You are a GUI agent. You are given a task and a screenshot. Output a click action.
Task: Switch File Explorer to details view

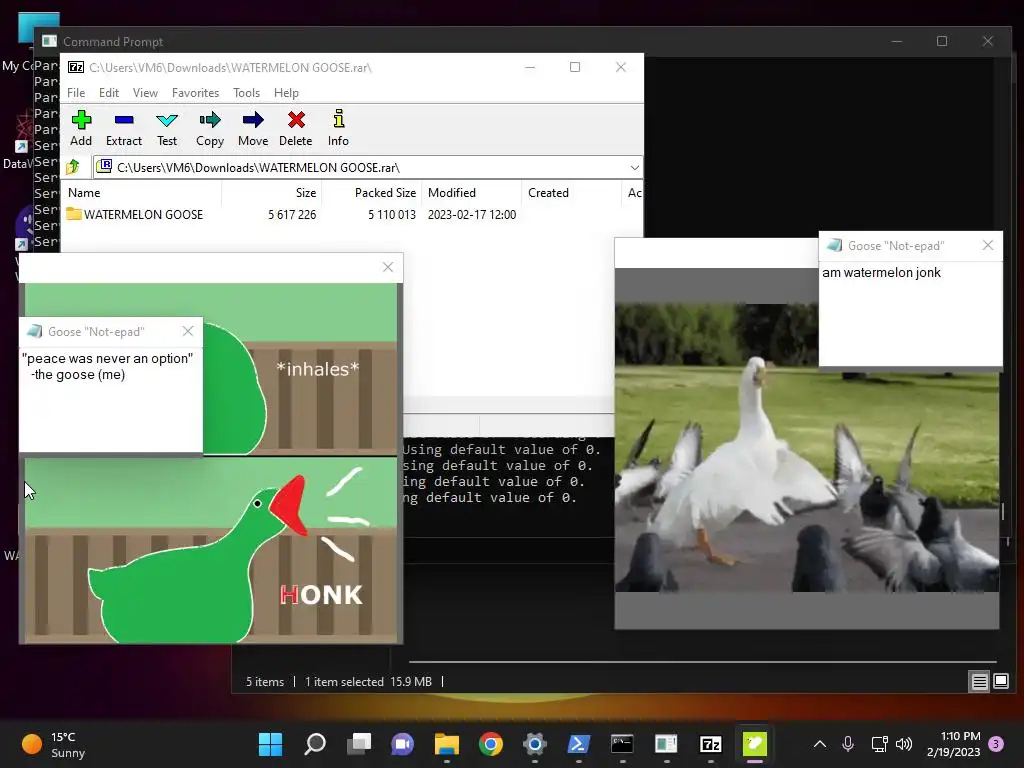pyautogui.click(x=980, y=682)
